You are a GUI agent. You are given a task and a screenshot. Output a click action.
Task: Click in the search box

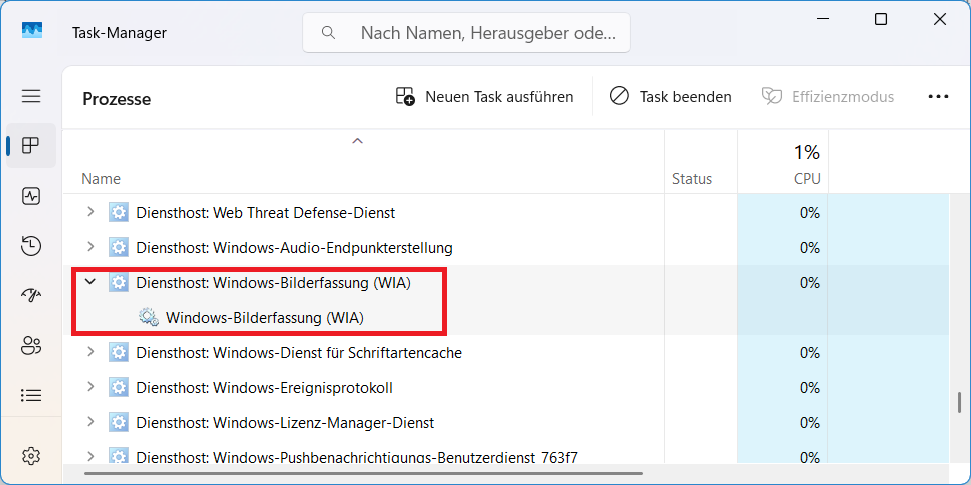coord(466,32)
